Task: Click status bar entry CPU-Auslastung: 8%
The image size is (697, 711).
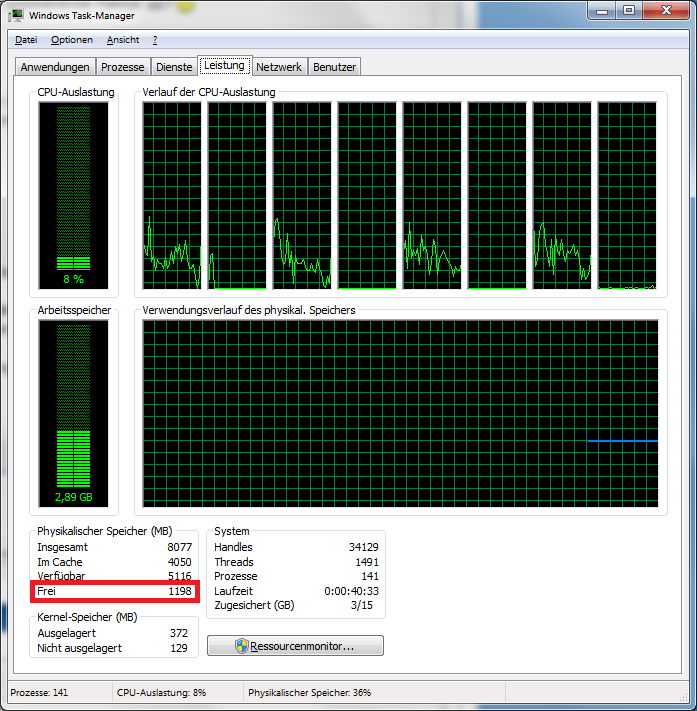Action: tap(161, 693)
